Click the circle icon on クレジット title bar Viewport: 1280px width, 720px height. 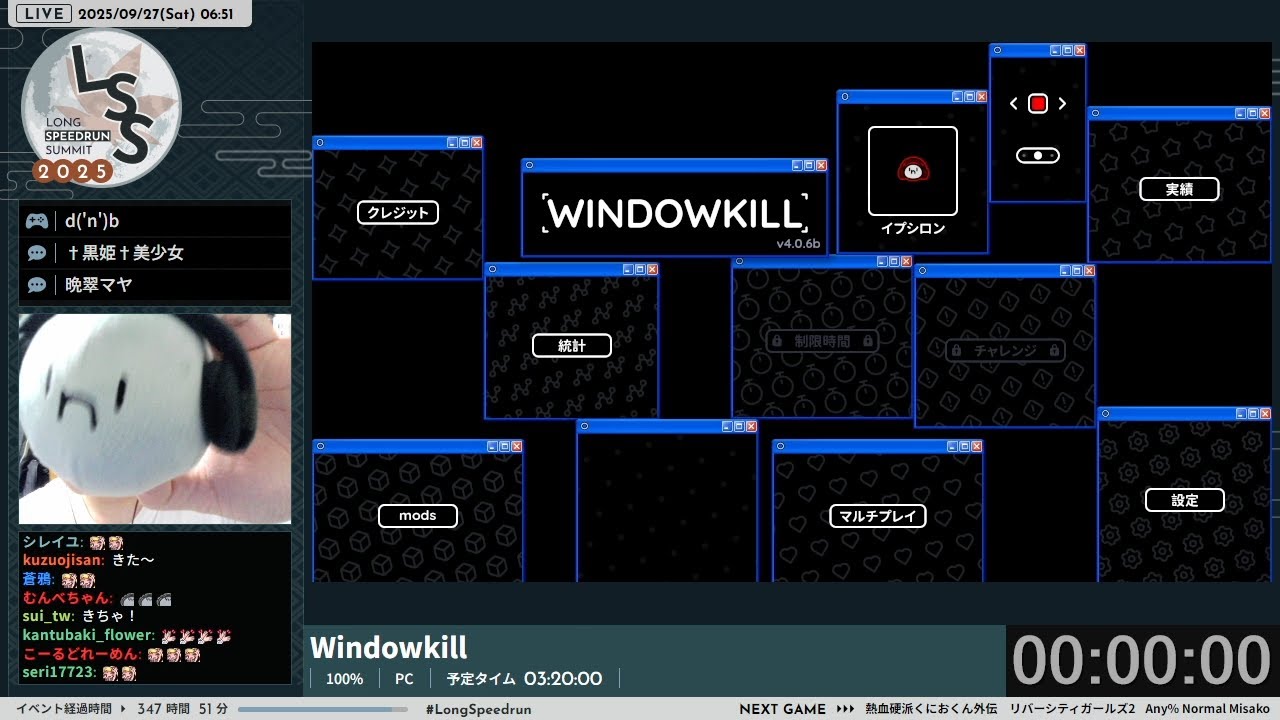tap(320, 143)
